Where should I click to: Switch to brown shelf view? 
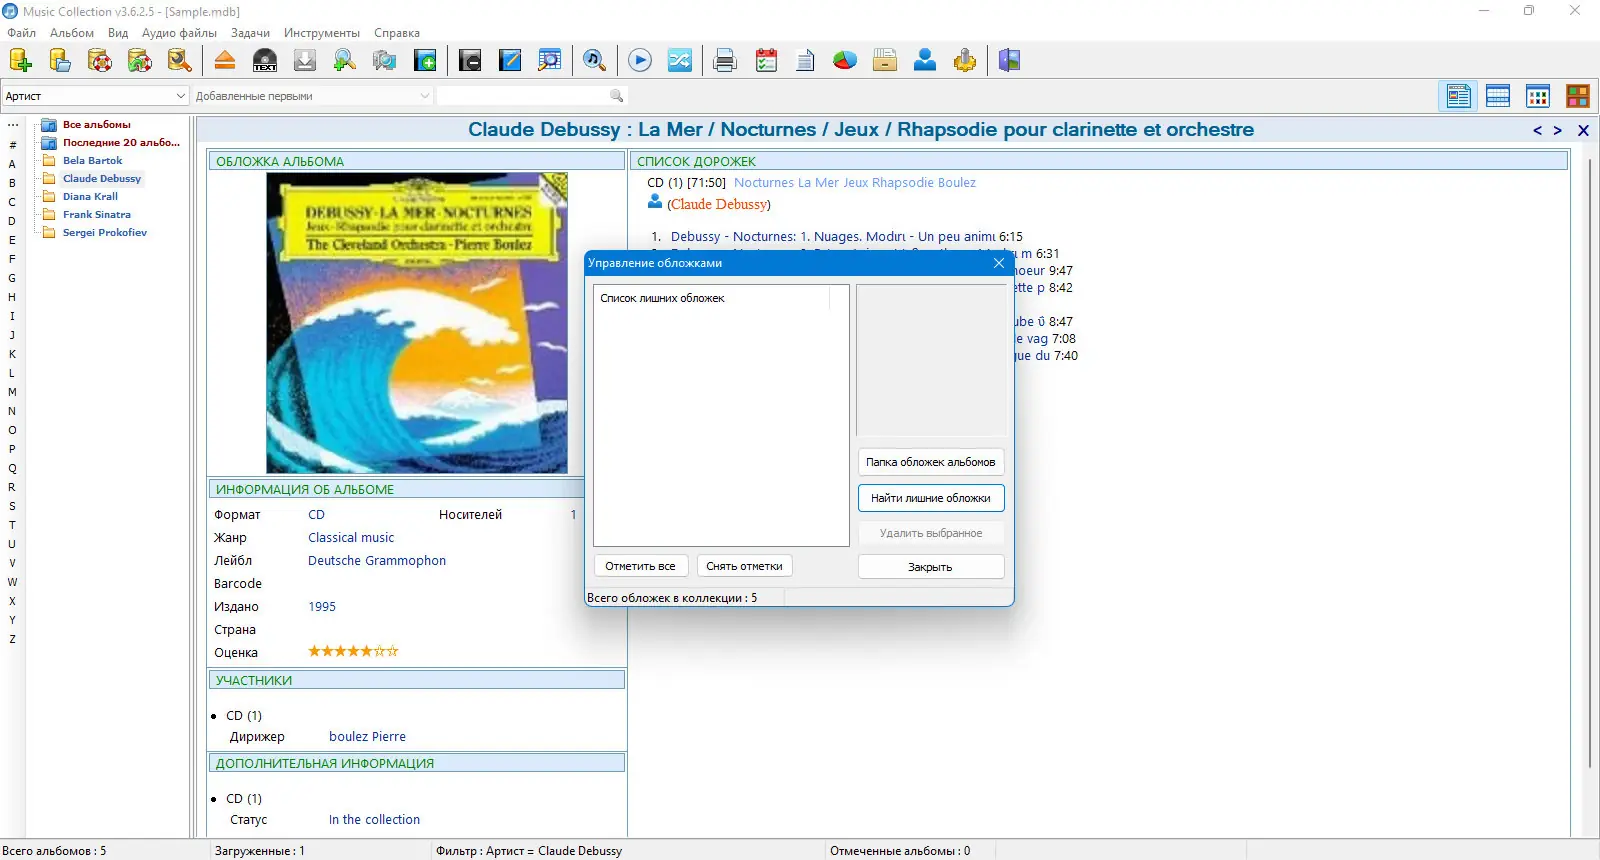pos(1578,96)
